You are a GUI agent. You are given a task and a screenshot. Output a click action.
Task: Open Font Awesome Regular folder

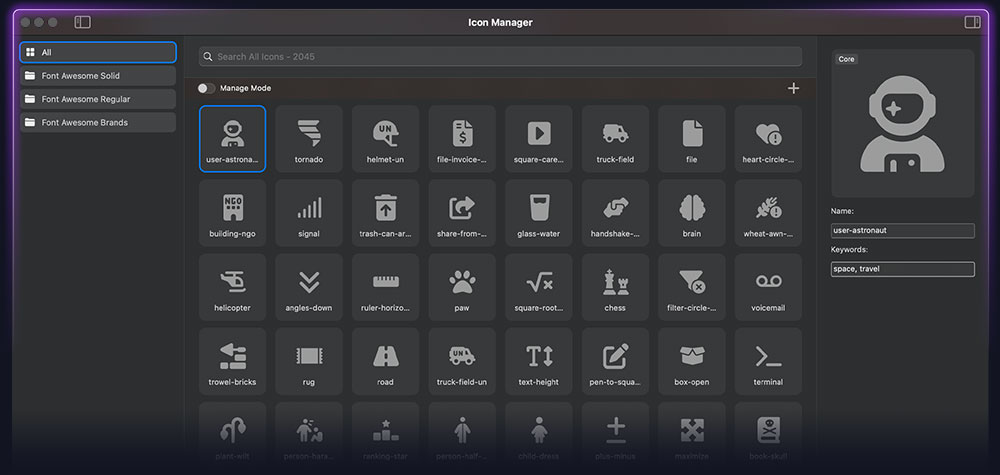(98, 99)
